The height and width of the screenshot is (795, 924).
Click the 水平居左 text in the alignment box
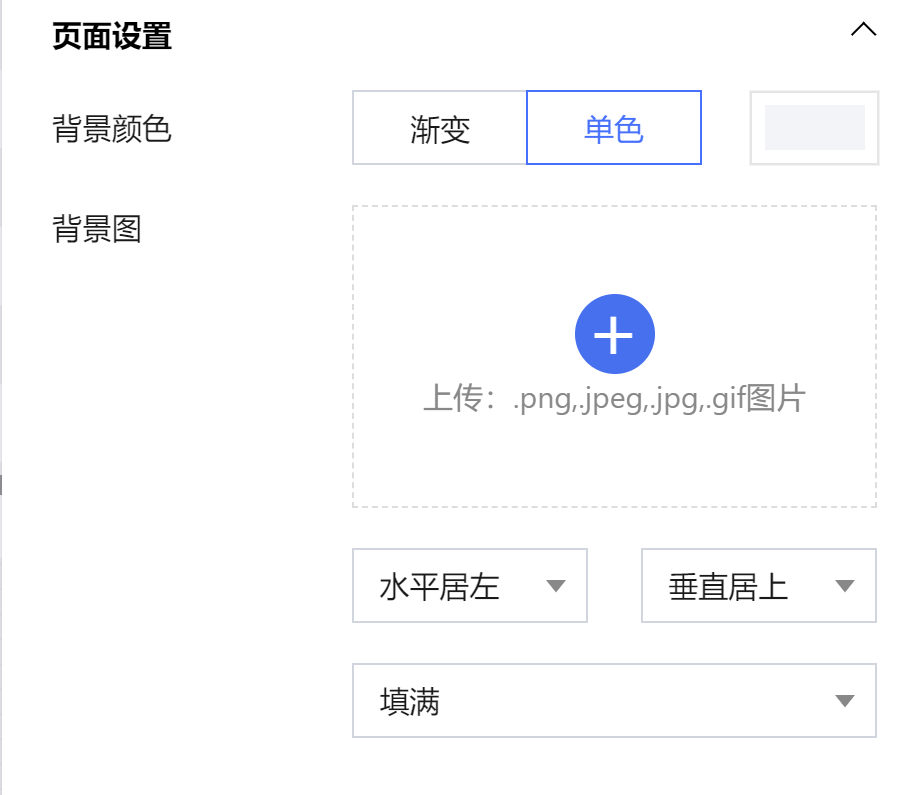[440, 587]
